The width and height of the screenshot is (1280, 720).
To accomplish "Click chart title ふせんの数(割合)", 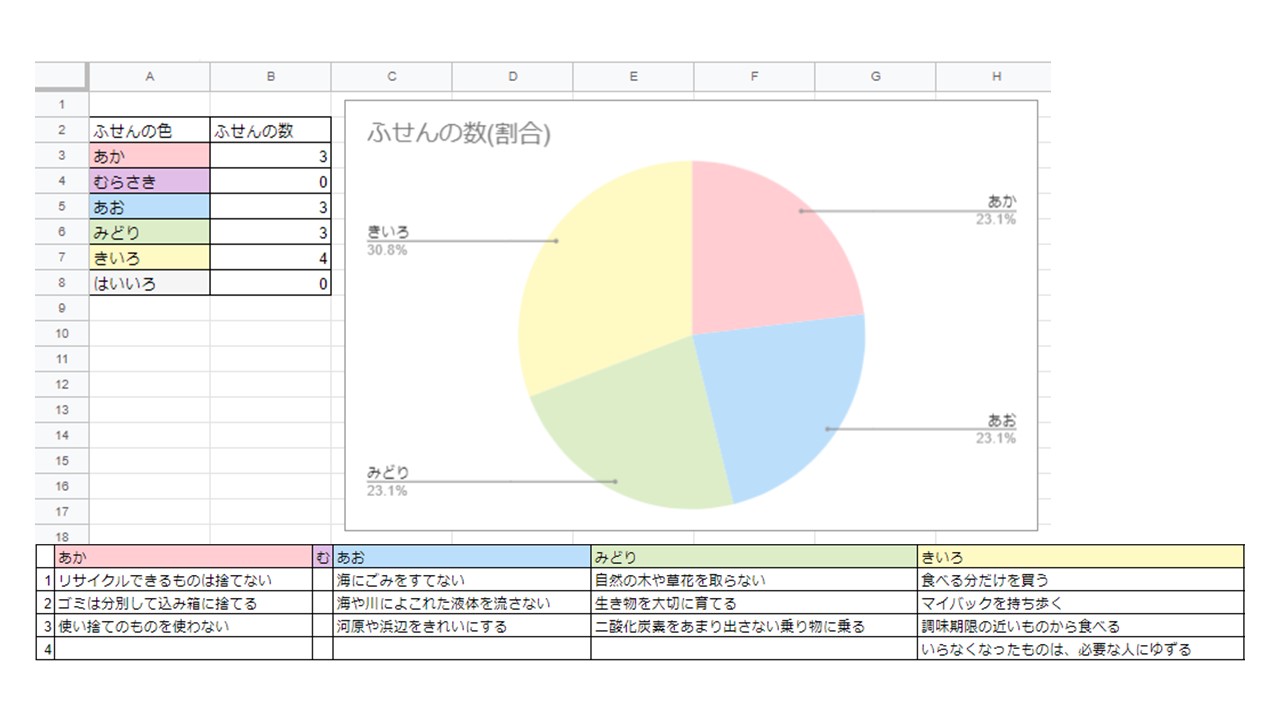I will (x=459, y=133).
